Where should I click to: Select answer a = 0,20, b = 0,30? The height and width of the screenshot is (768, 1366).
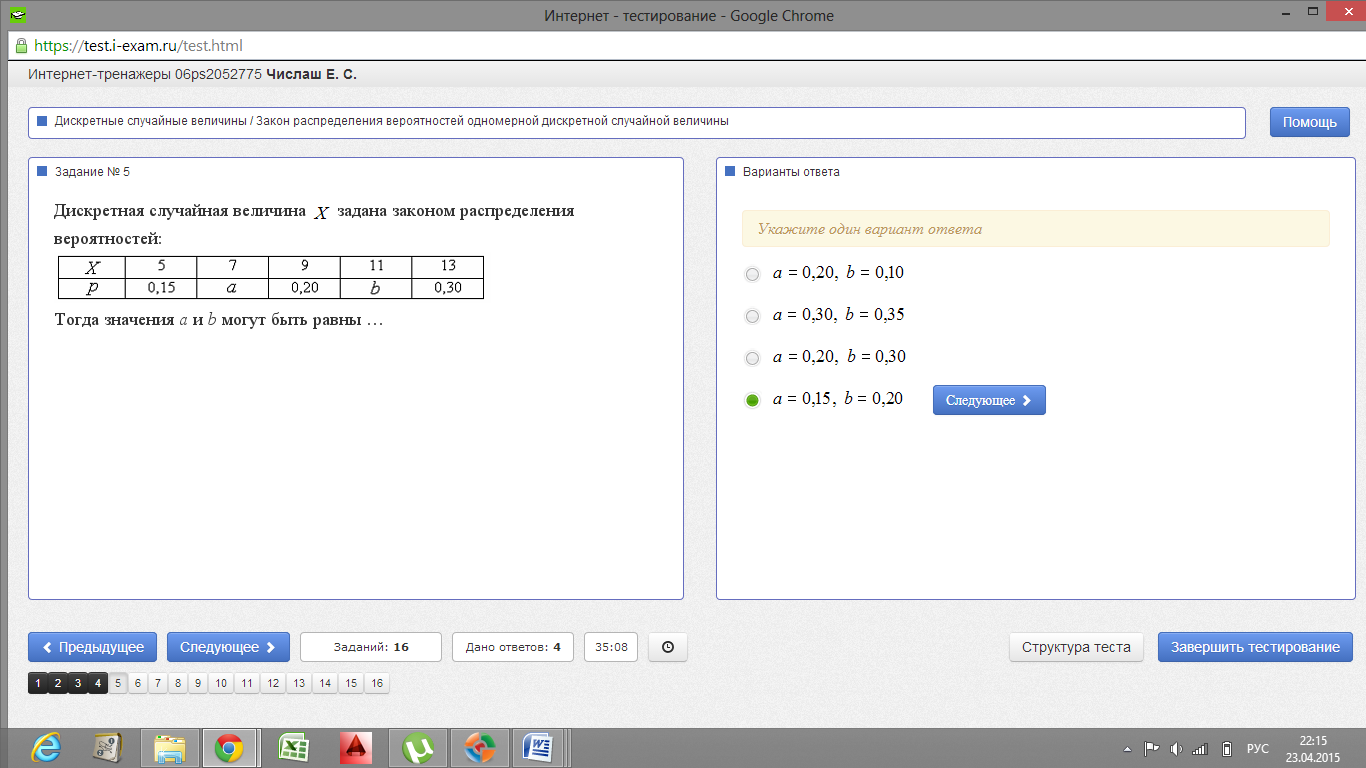coord(753,358)
